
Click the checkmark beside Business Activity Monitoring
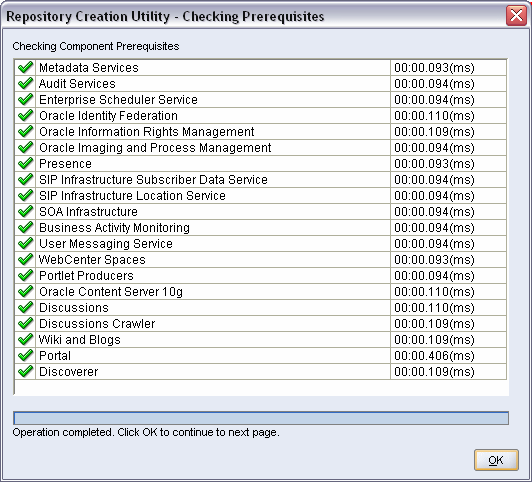click(x=25, y=227)
